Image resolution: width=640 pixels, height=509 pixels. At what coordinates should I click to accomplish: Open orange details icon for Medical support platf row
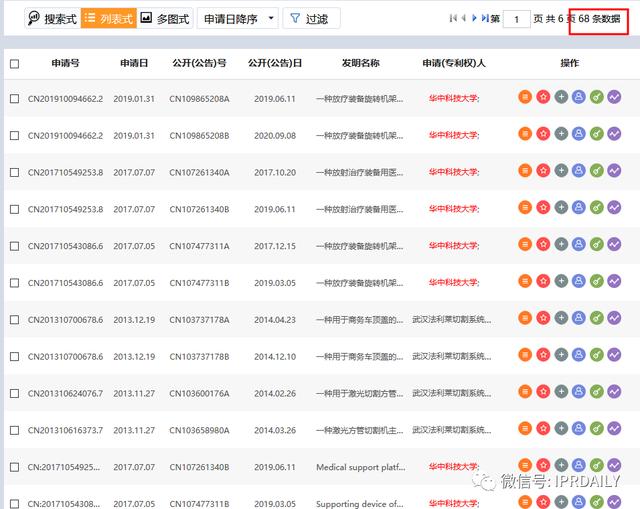click(525, 465)
